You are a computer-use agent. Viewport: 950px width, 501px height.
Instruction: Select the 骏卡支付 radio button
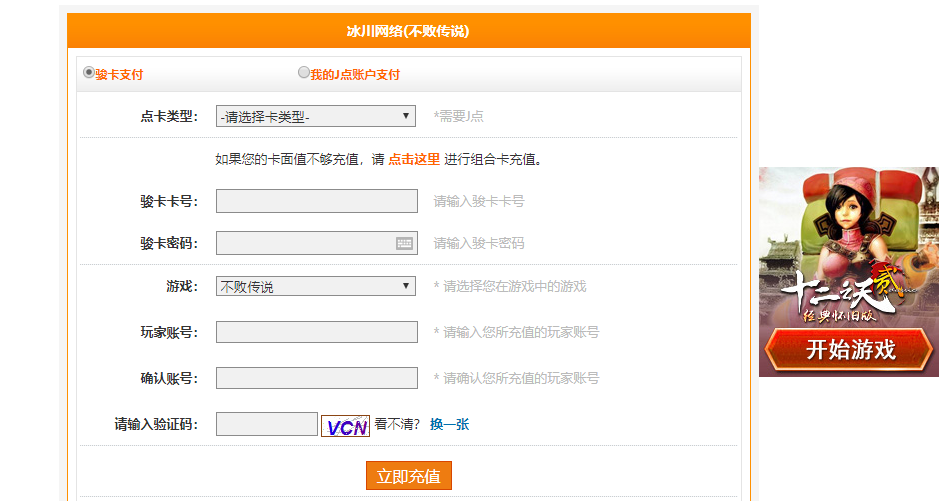88,72
